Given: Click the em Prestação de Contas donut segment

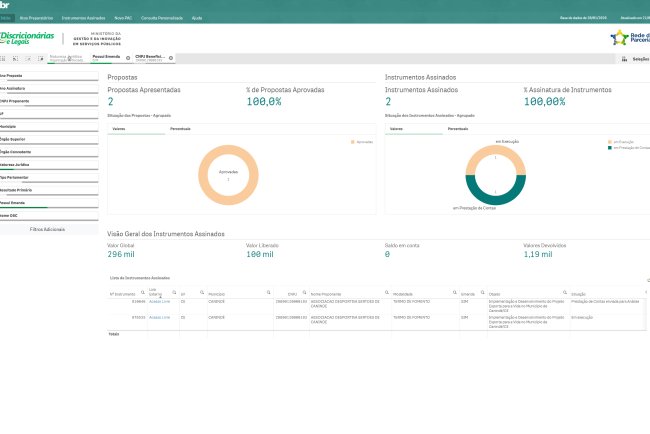Looking at the screenshot, I should tap(496, 200).
